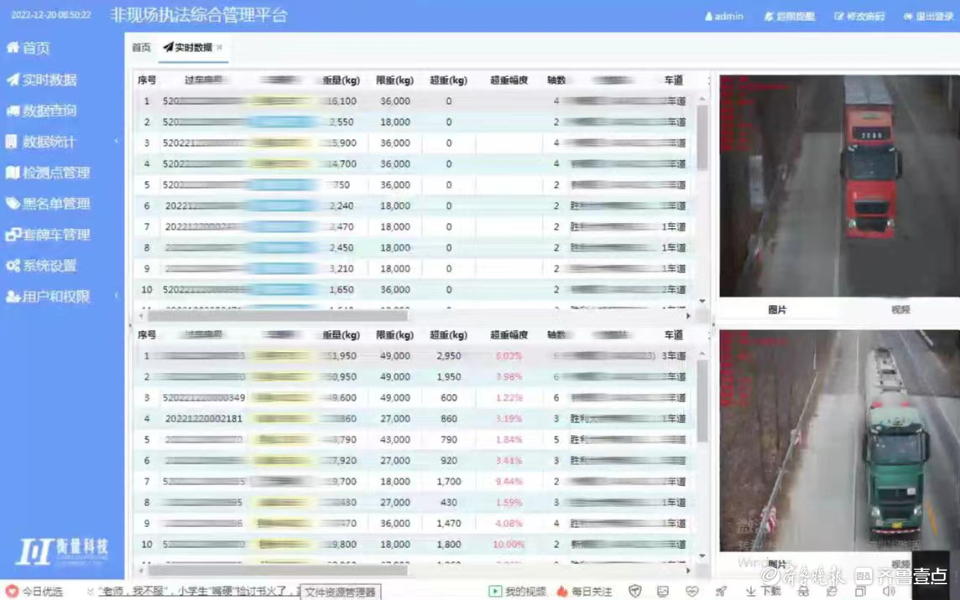Screen dimensions: 960x600
Task: Open 我的视频 in browser status bar
Action: pyautogui.click(x=518, y=591)
